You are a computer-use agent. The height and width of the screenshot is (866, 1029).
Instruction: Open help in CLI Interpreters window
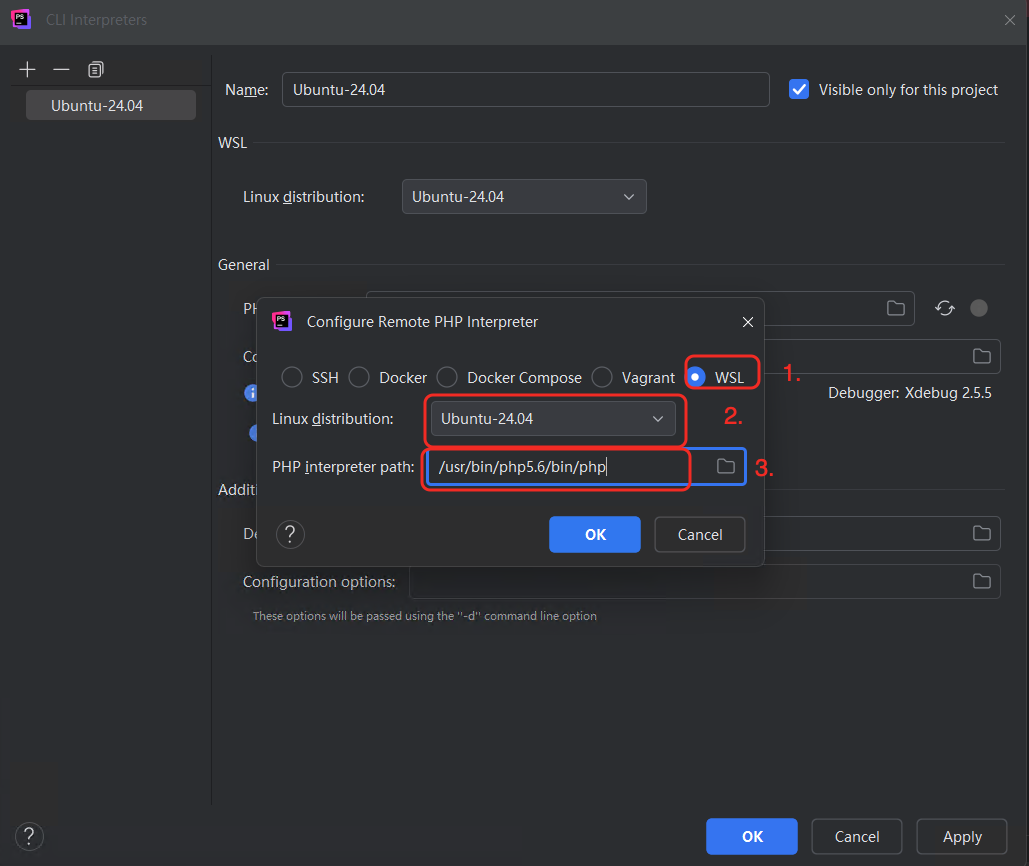[29, 836]
